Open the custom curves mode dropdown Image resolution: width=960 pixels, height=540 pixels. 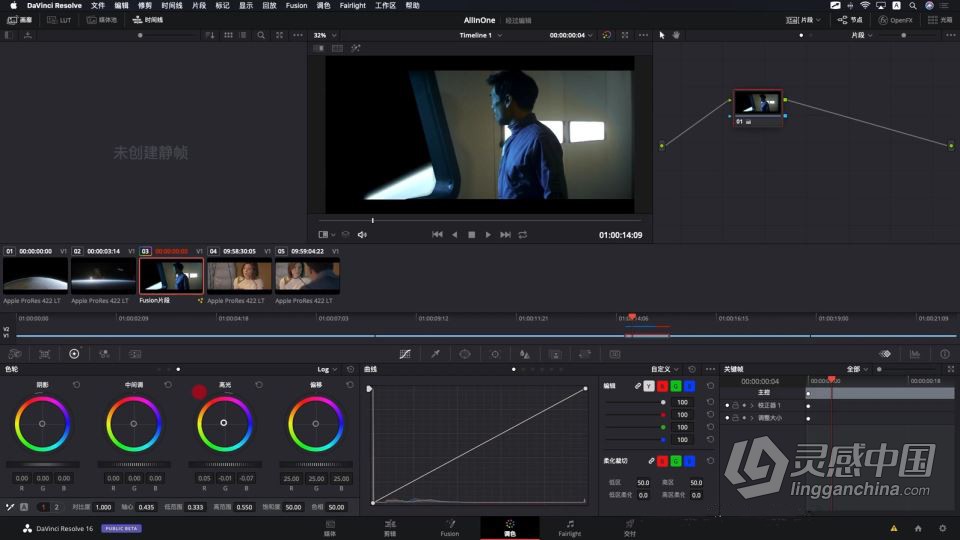(664, 369)
